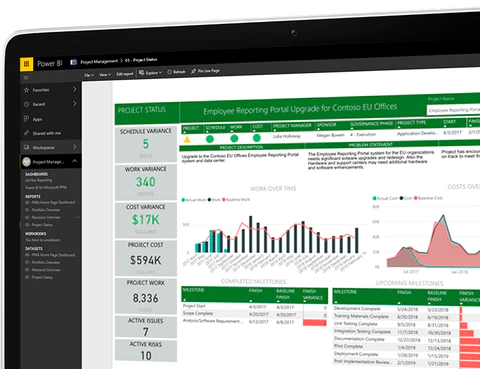Expand the Favorites chevron arrow
The image size is (480, 369).
[x=74, y=89]
